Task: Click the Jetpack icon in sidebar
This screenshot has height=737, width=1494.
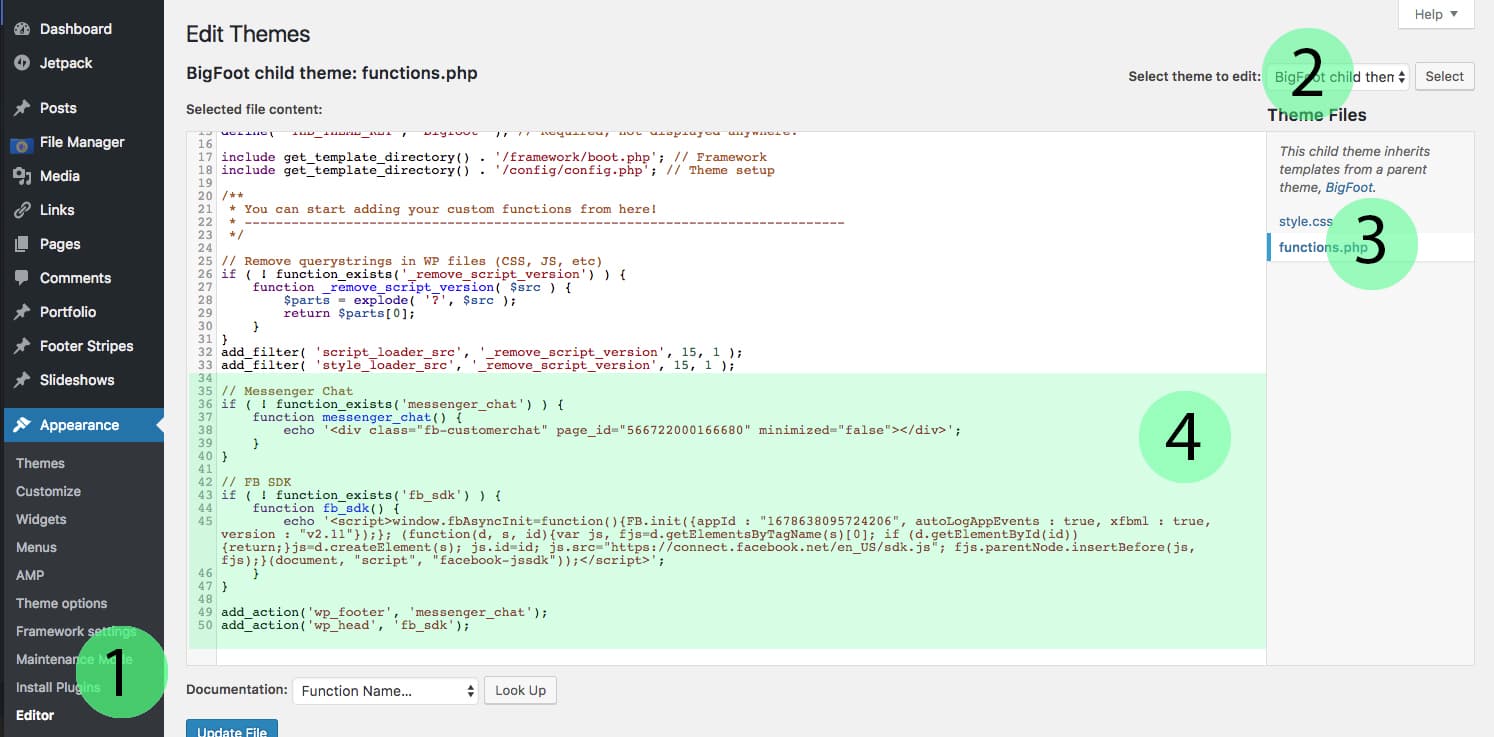Action: click(22, 63)
